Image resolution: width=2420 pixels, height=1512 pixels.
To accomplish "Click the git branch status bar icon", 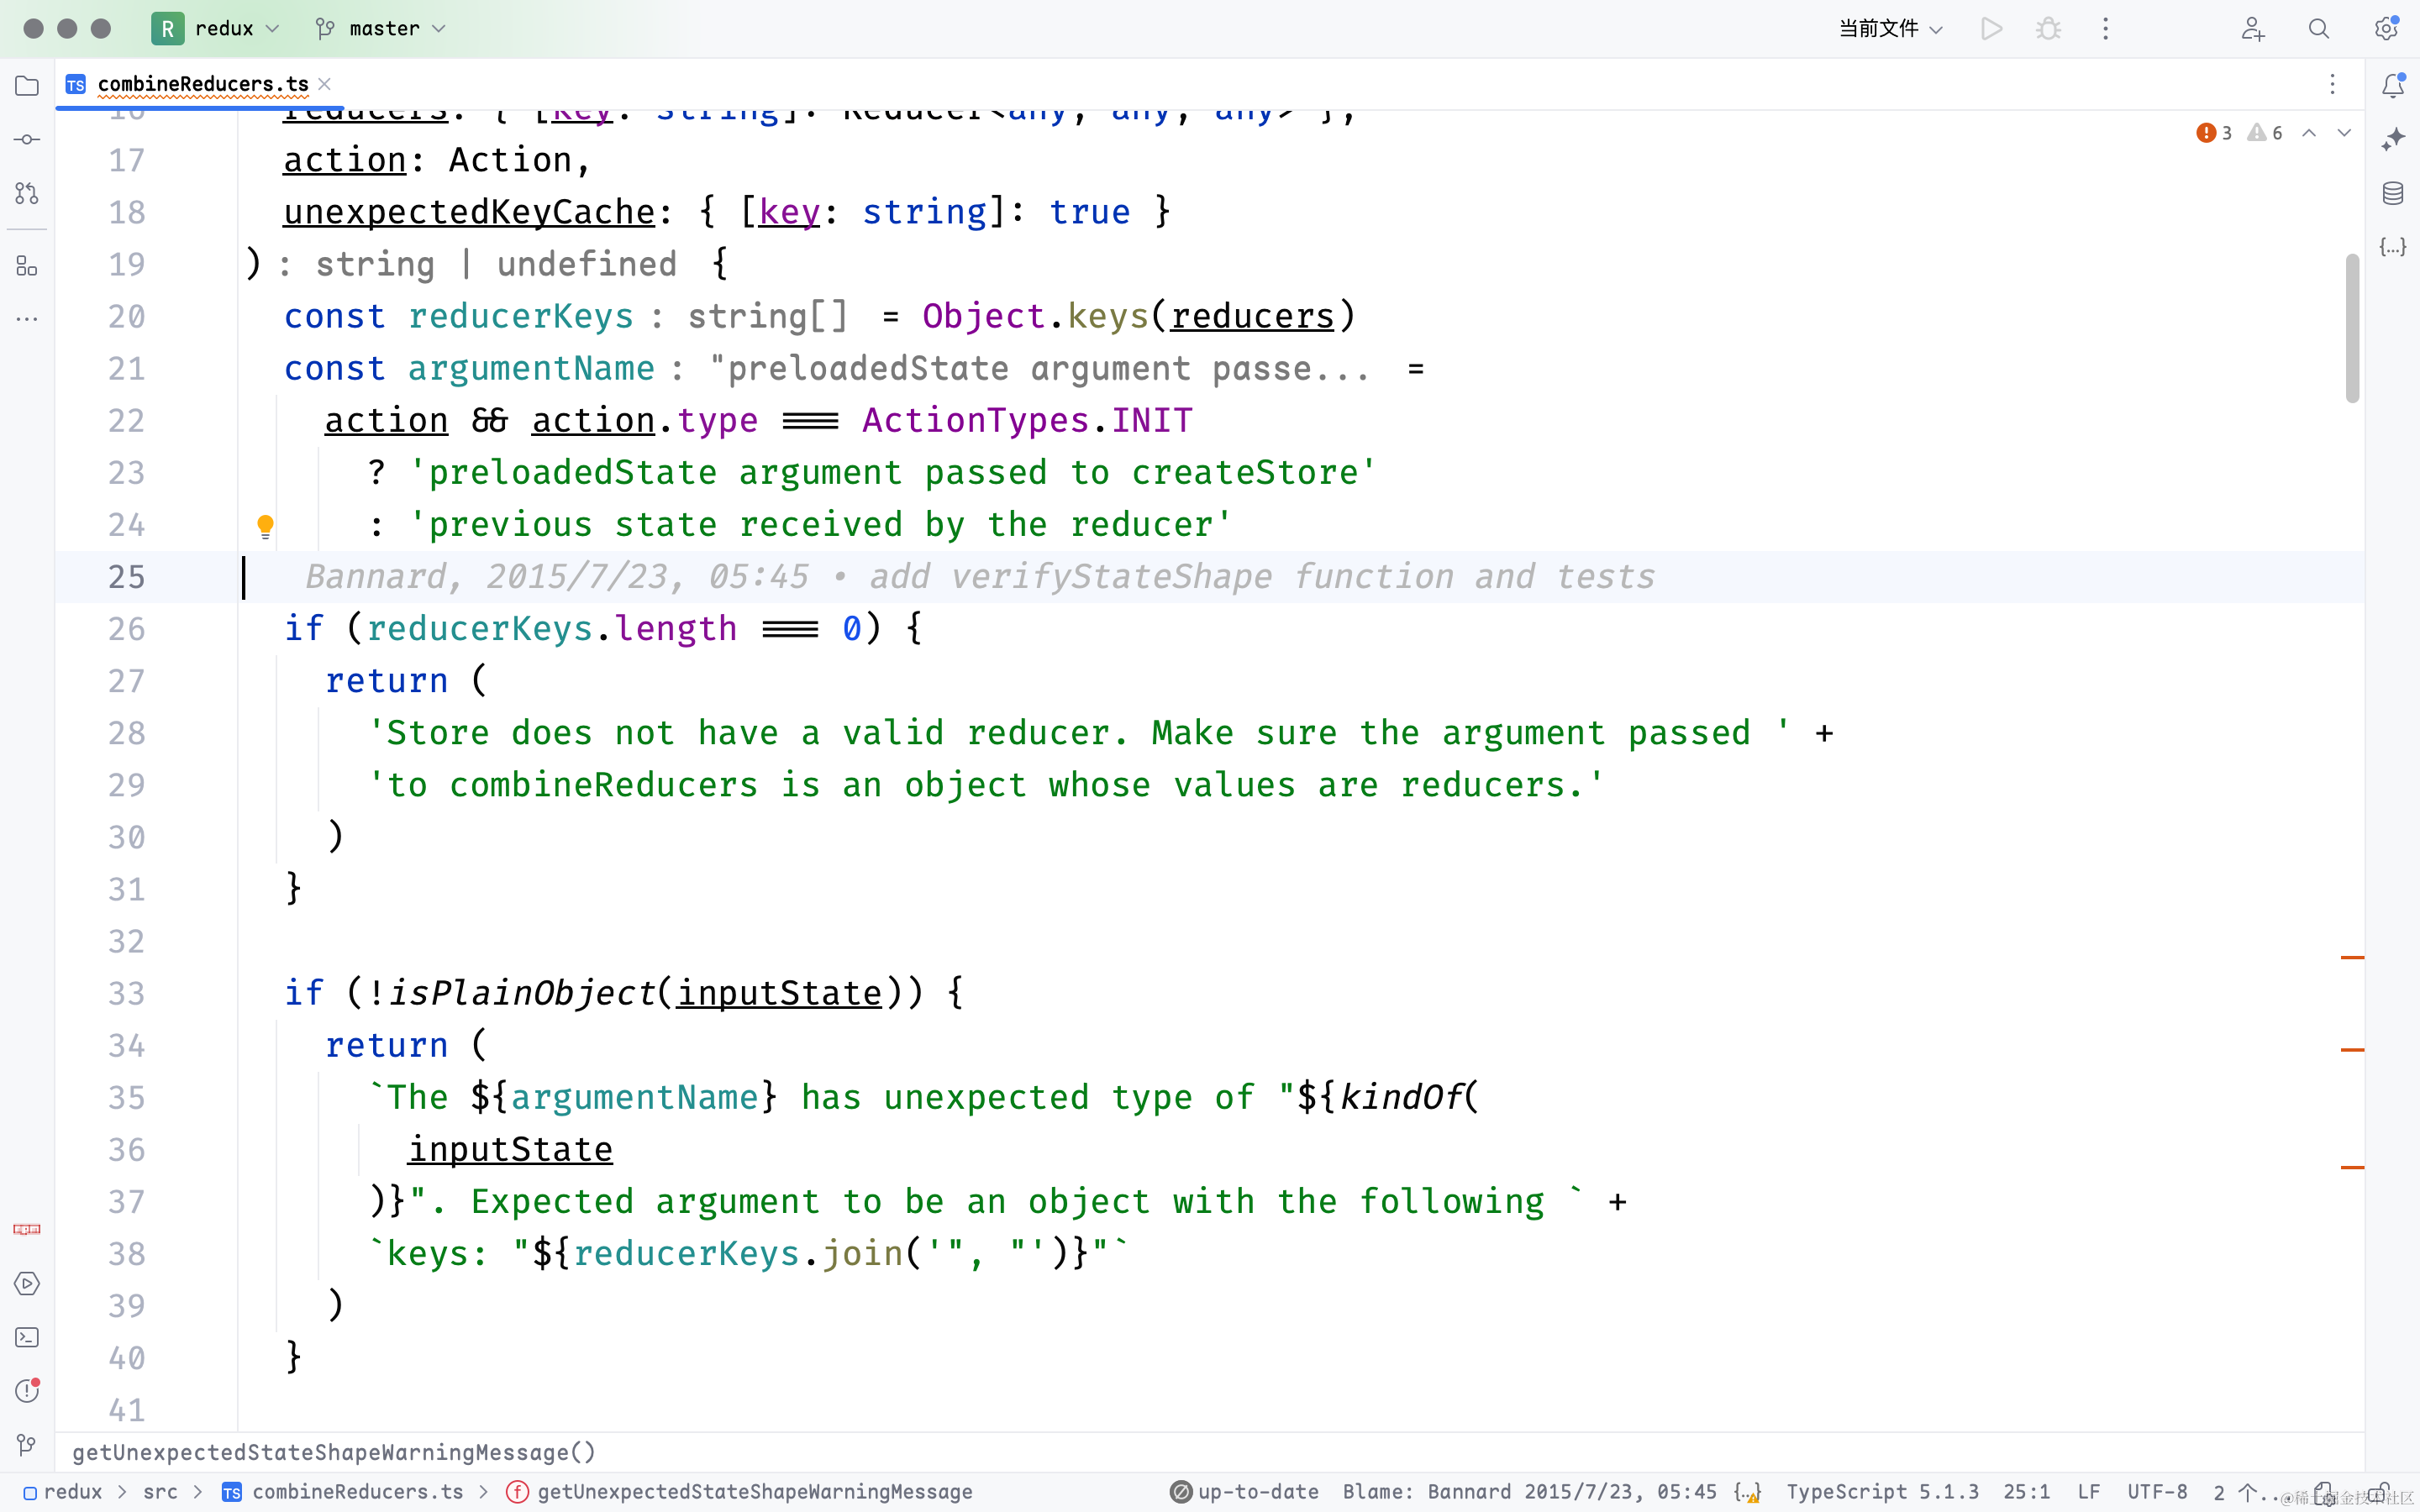I will [323, 28].
